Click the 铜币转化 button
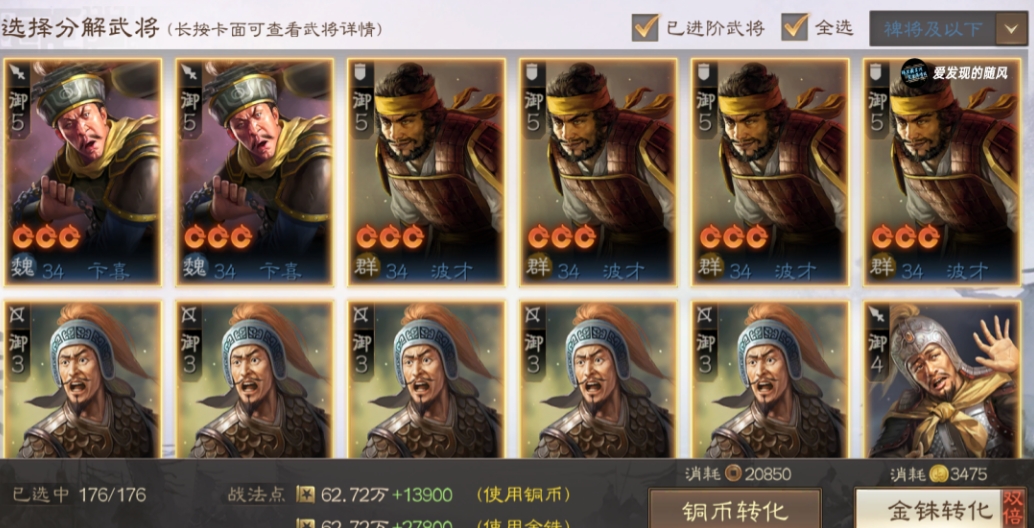The width and height of the screenshot is (1034, 528). 735,509
